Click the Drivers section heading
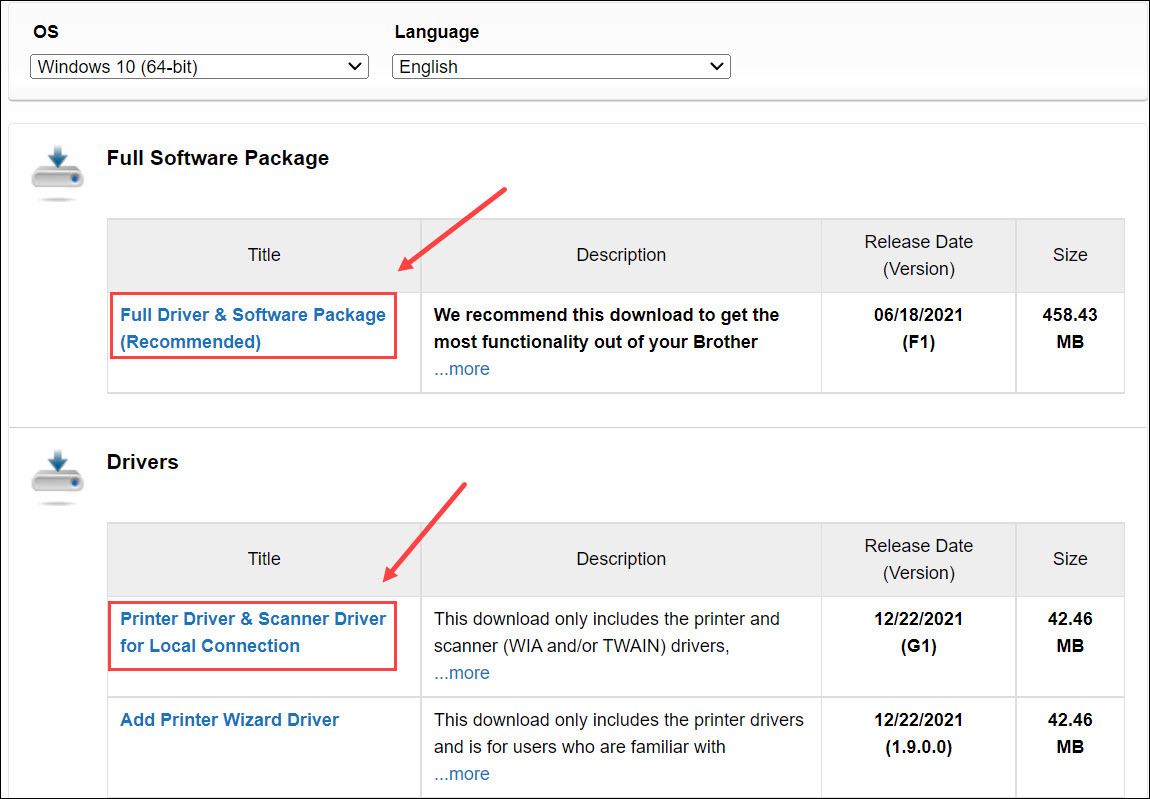 143,462
